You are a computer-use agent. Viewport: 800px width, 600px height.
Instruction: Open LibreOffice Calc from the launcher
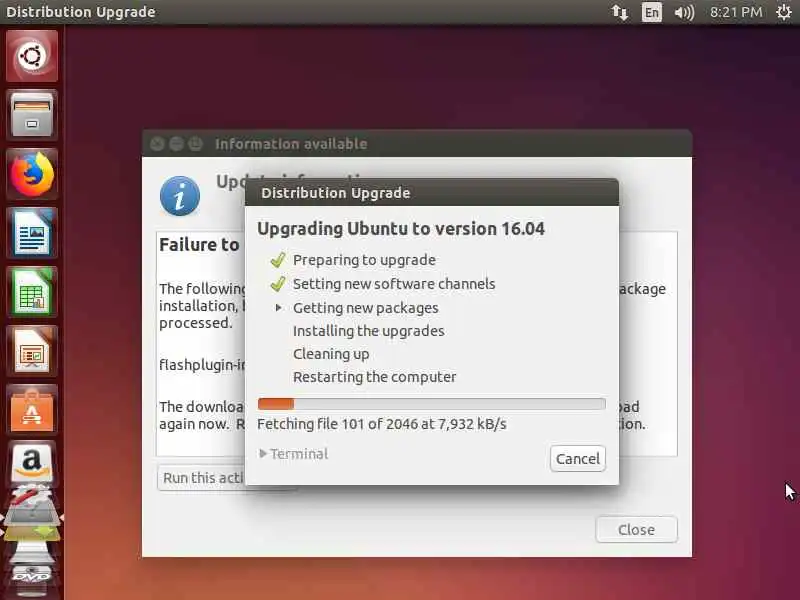[x=32, y=292]
